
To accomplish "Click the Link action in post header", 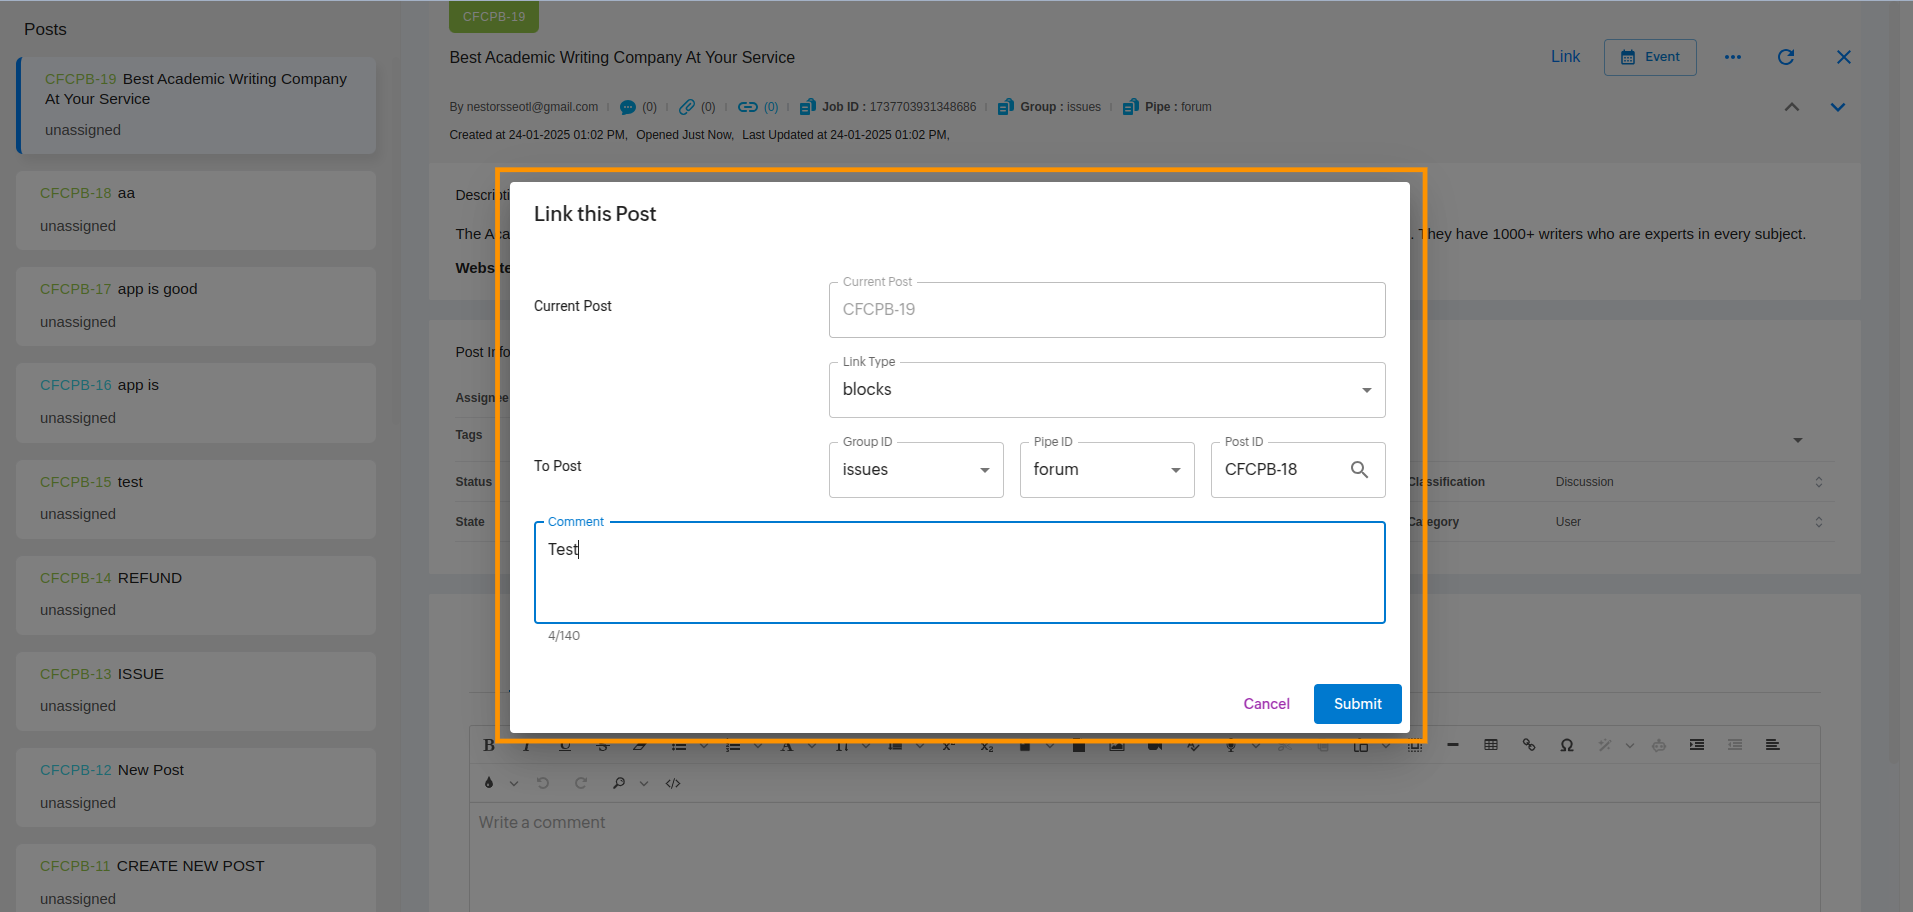I will (x=1565, y=57).
